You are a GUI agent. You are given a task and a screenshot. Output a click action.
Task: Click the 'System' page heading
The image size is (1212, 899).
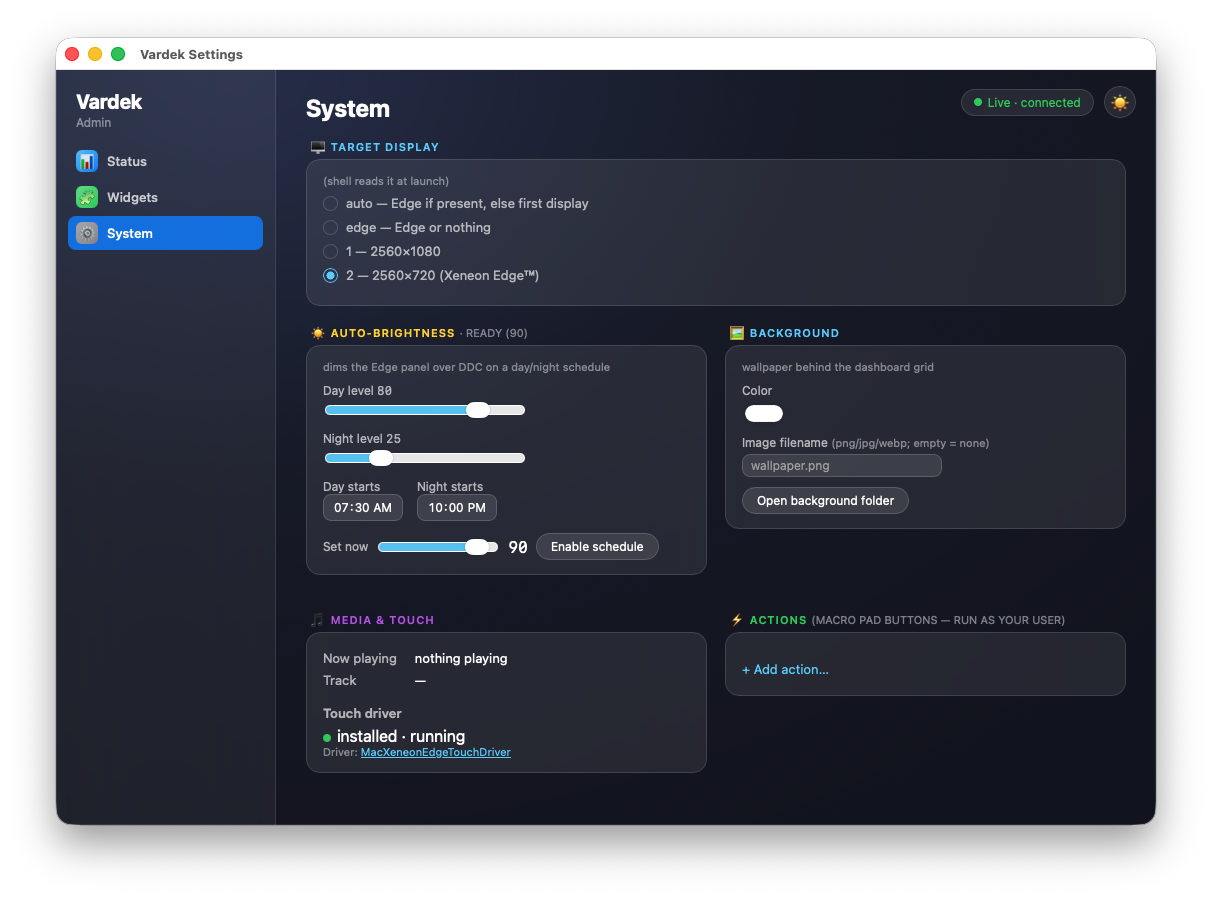pyautogui.click(x=348, y=109)
